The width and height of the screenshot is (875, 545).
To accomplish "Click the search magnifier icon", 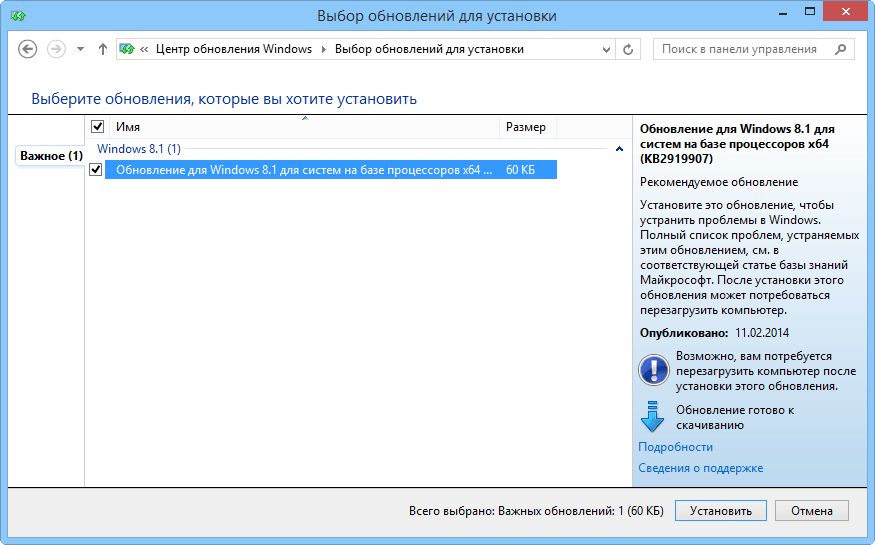I will click(840, 49).
